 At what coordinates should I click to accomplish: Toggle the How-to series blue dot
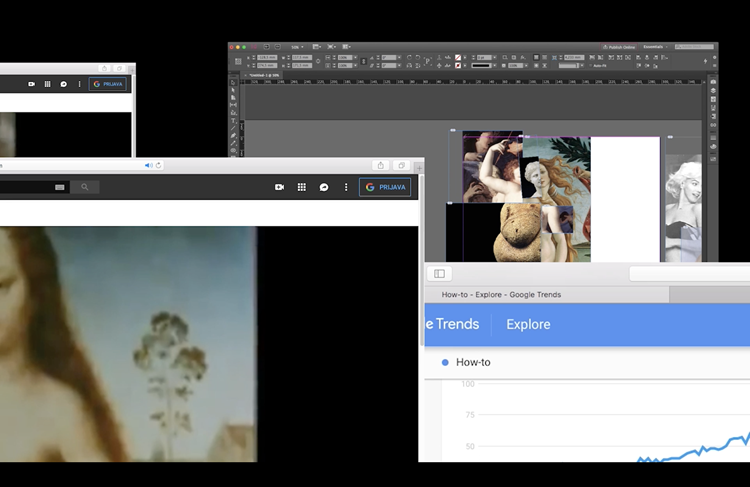coord(445,362)
